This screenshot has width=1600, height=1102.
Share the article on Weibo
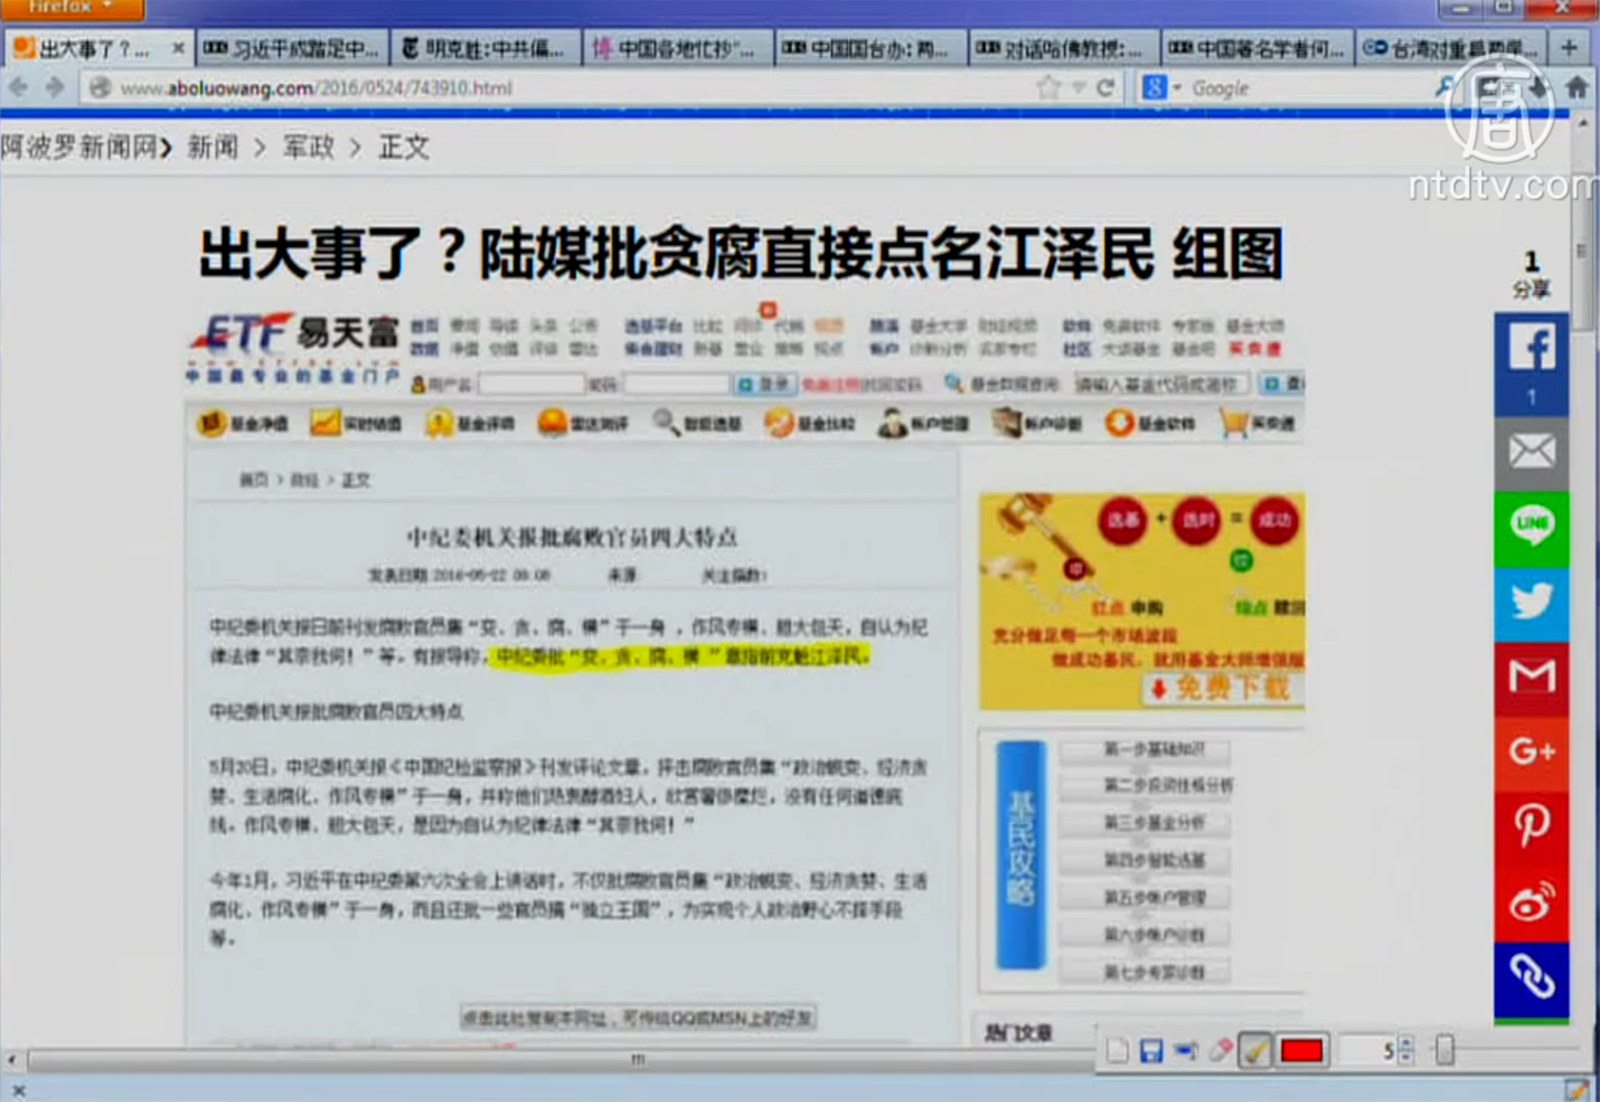tap(1531, 902)
